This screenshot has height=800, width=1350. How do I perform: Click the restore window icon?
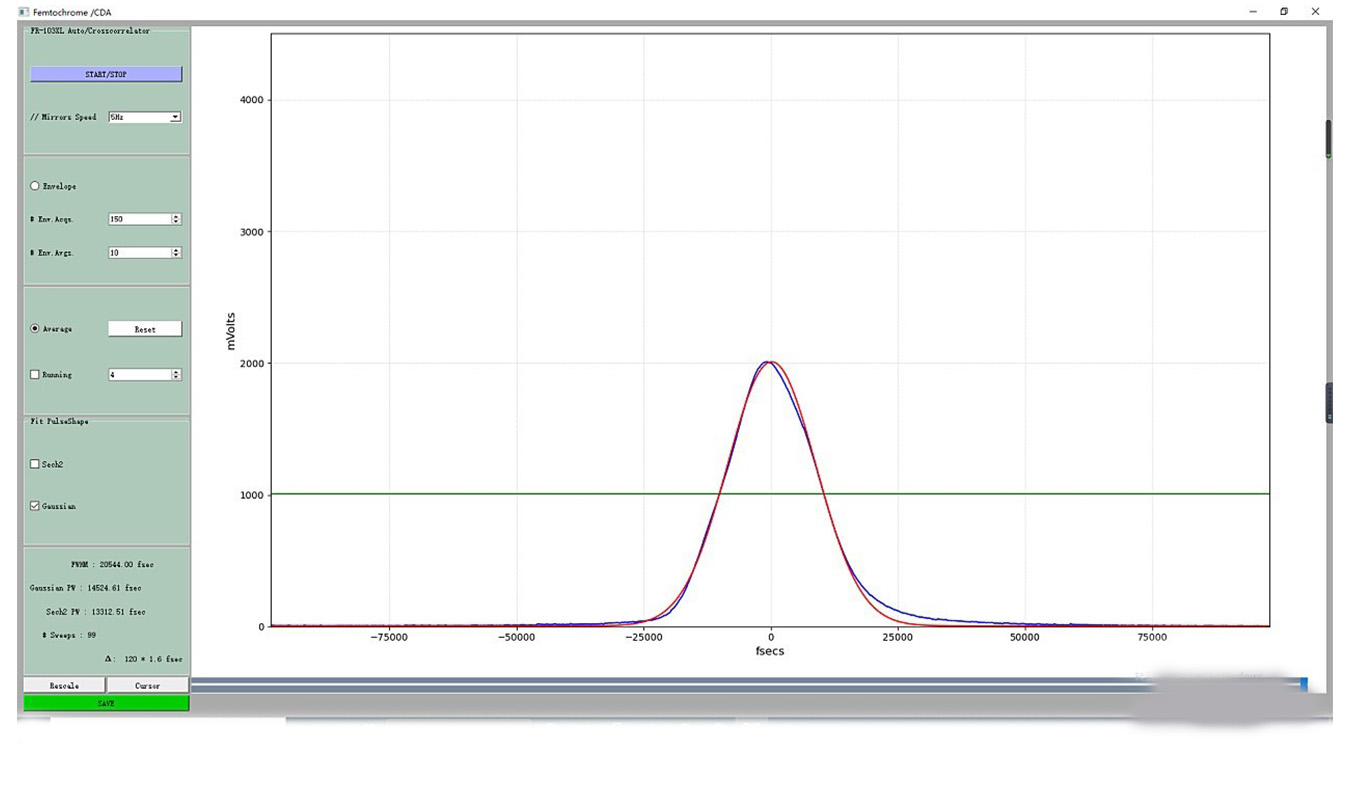tap(1284, 11)
